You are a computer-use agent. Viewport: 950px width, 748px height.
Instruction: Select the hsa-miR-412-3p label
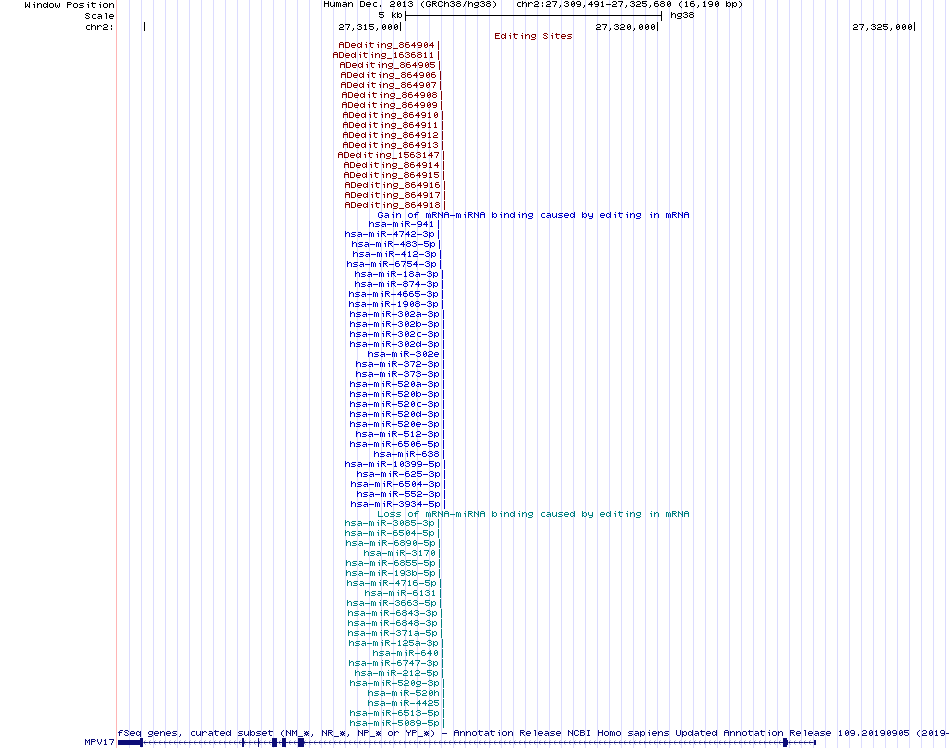tap(394, 254)
